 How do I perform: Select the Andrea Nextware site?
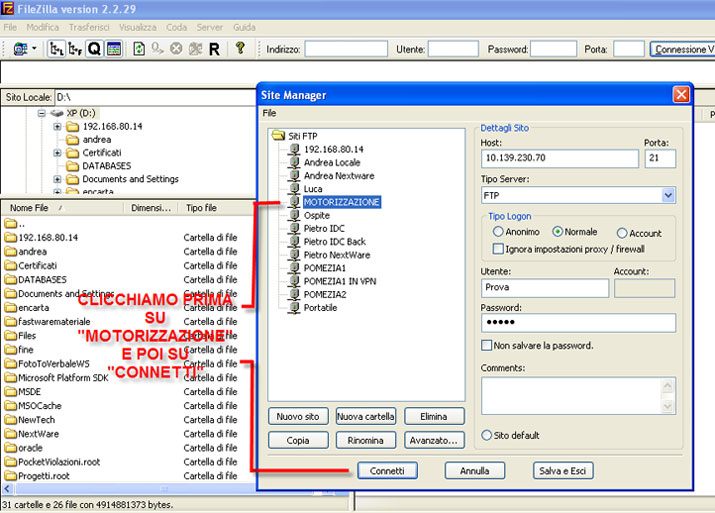(339, 176)
